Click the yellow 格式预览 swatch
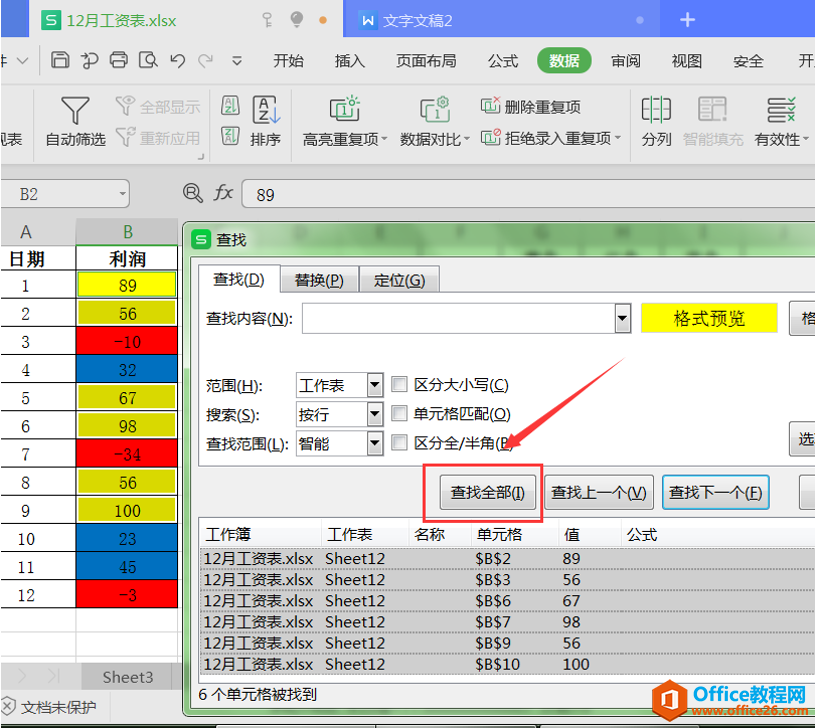This screenshot has height=728, width=815. point(709,317)
